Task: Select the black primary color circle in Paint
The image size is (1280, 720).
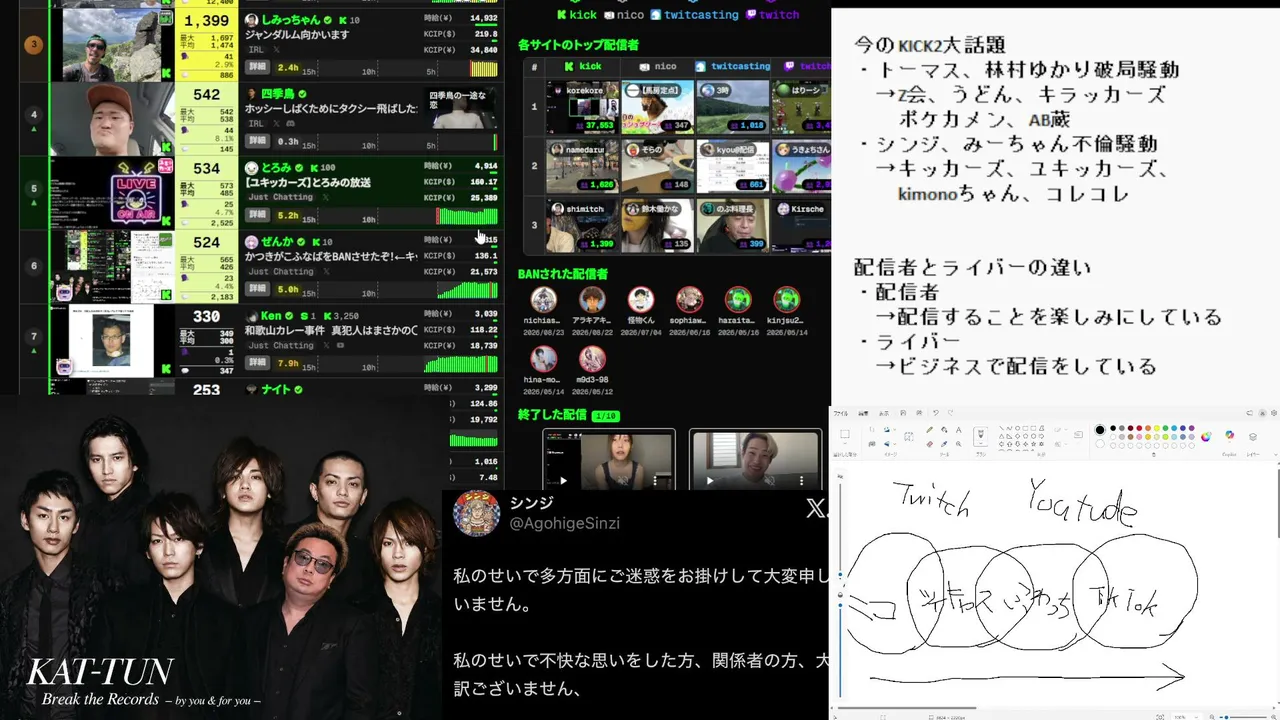Action: [1100, 430]
